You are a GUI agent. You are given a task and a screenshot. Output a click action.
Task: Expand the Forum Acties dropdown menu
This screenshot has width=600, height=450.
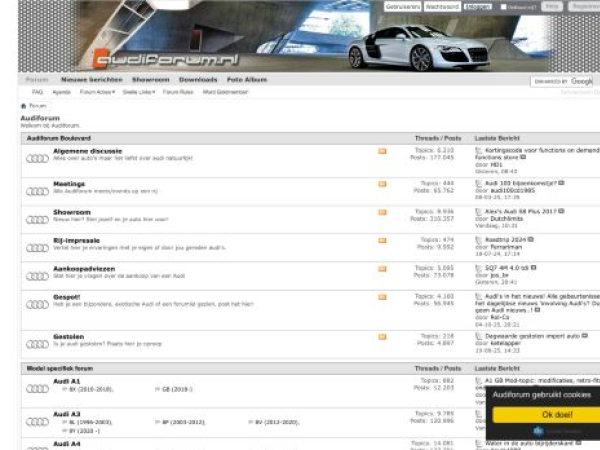97,92
